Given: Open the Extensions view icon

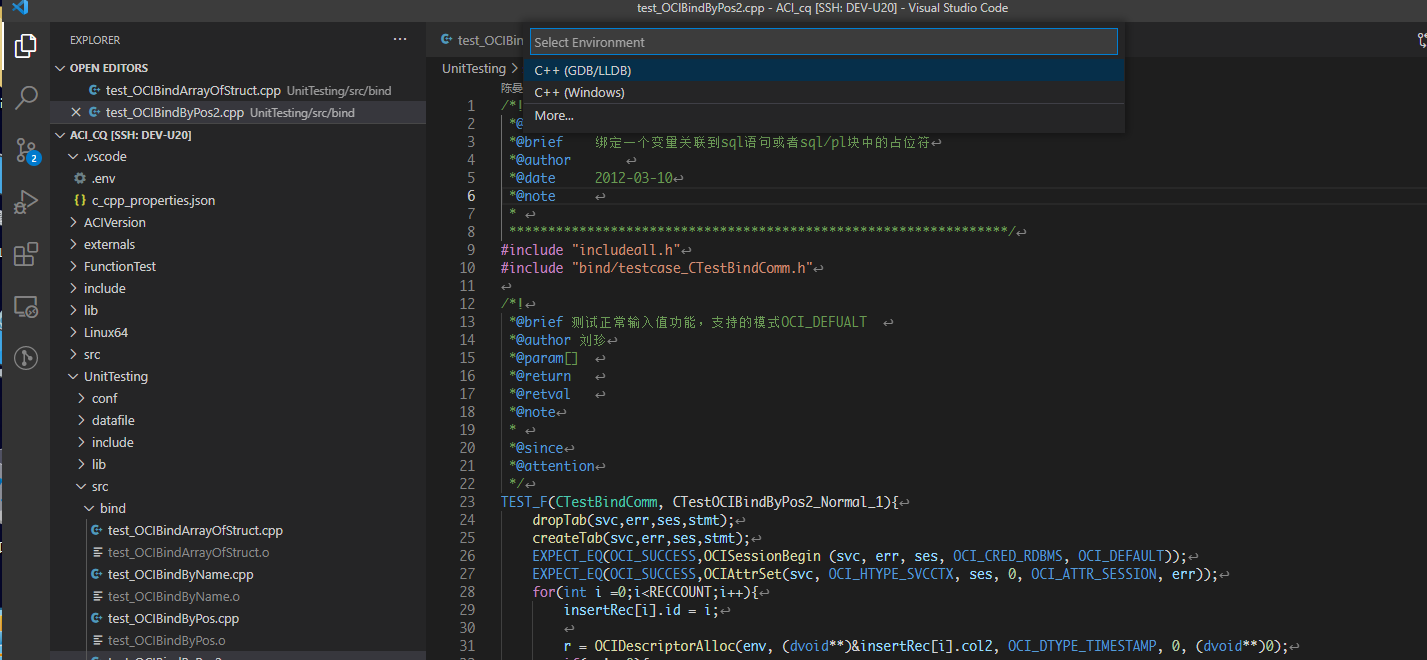Looking at the screenshot, I should coord(26,254).
